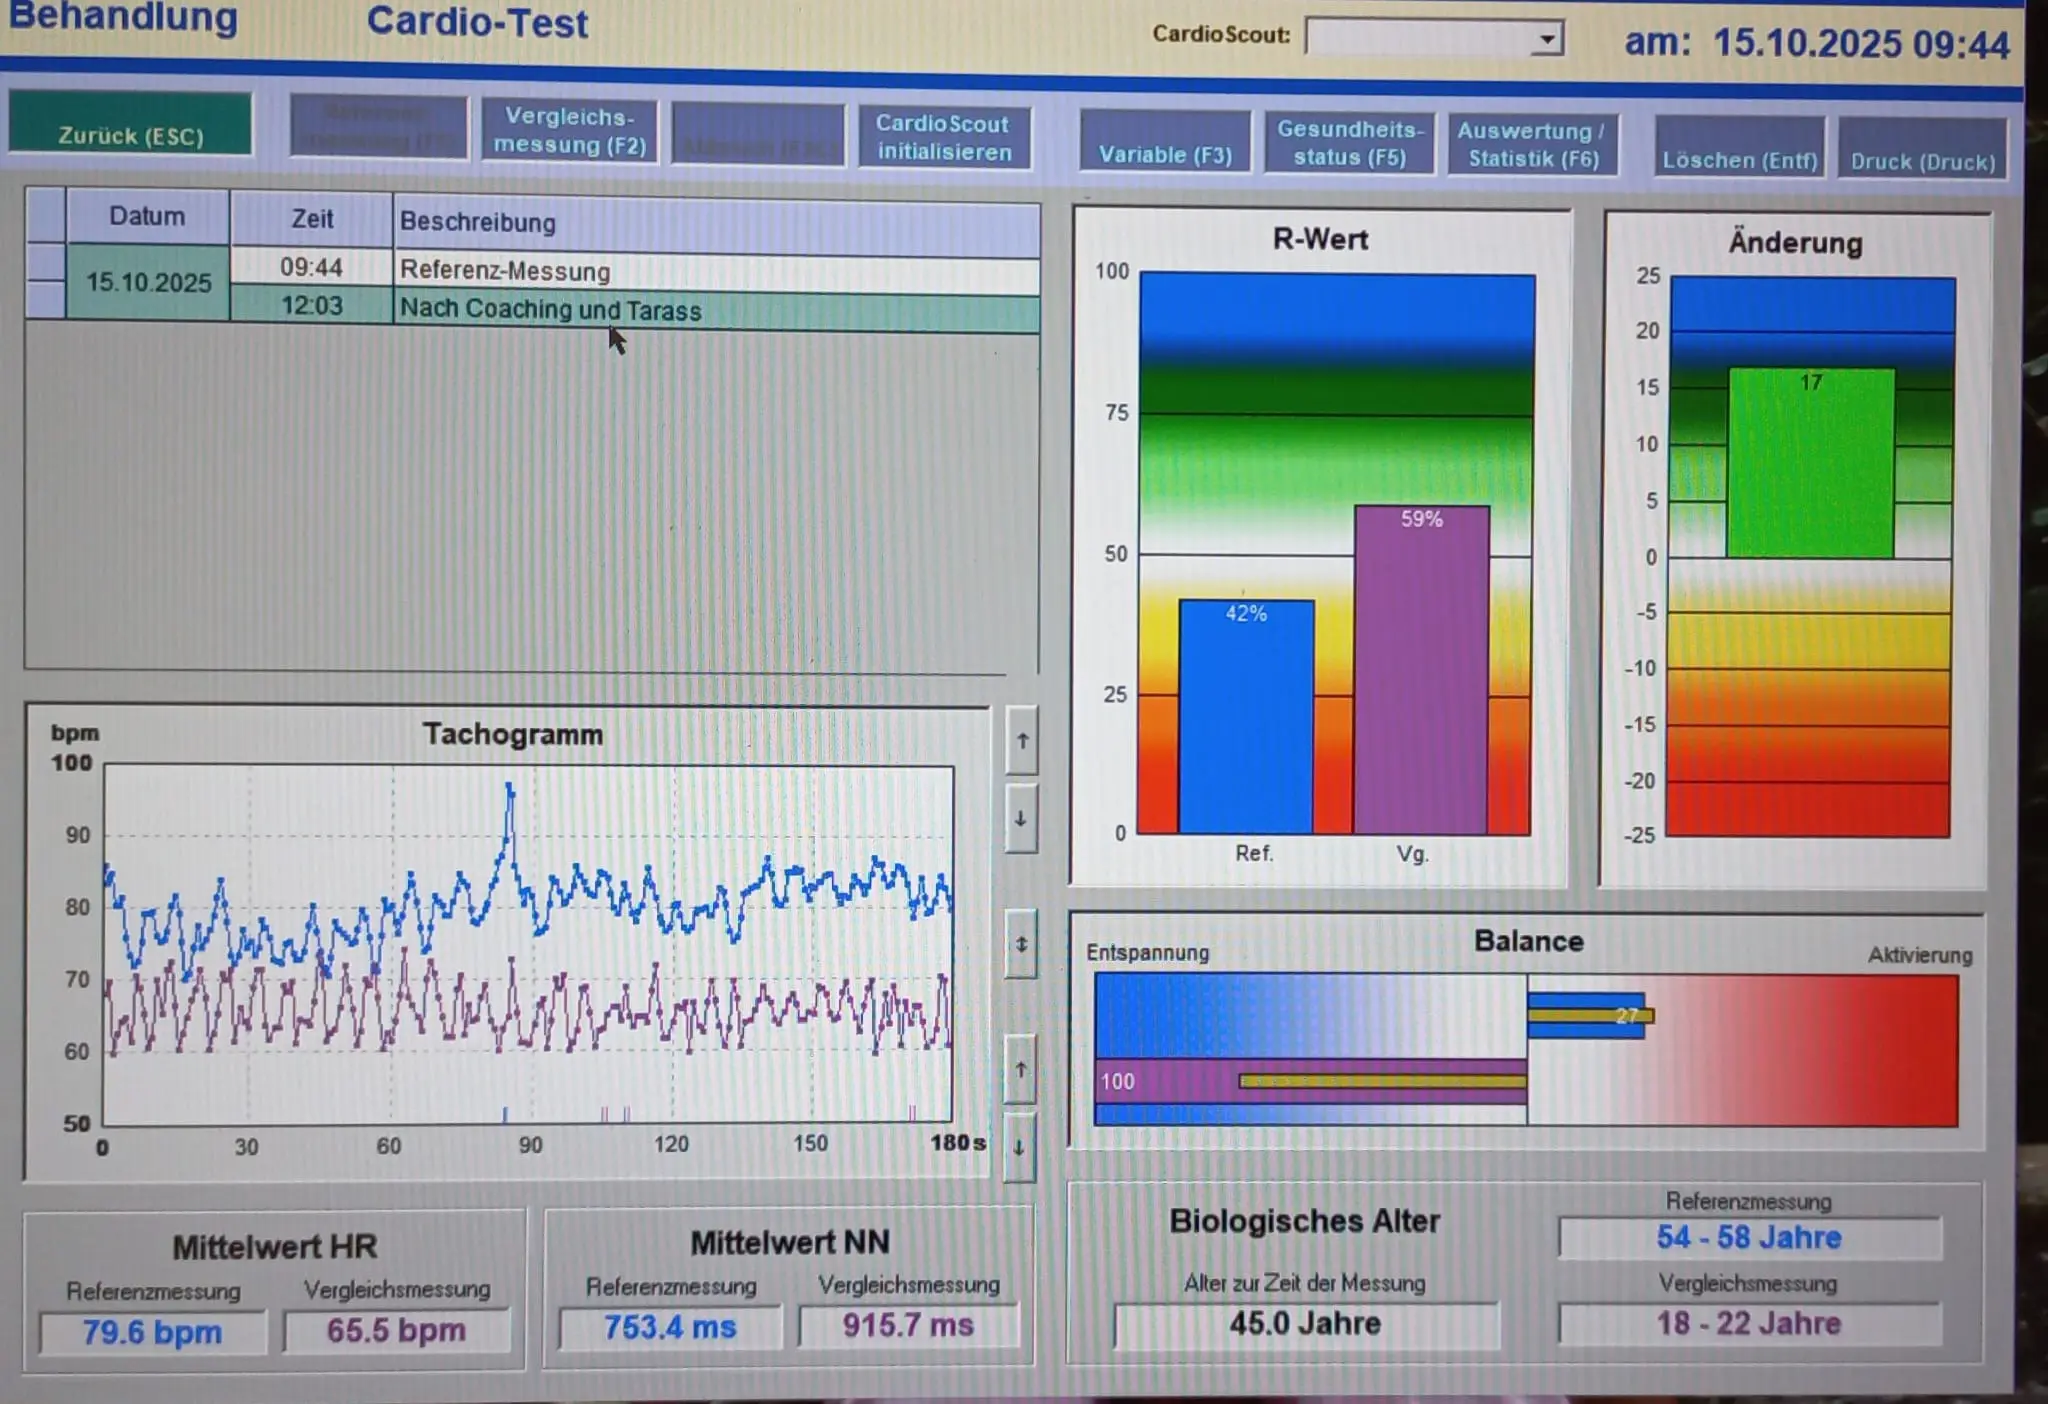Screen dimensions: 2048x1404
Task: Click the Datum column header
Action: [147, 217]
